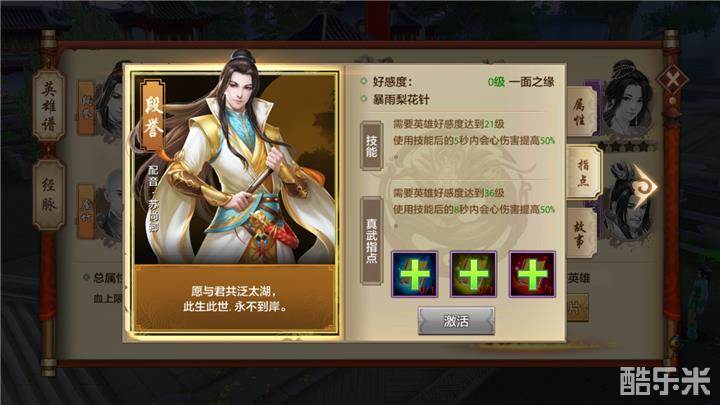This screenshot has height=405, width=720.
Task: Switch to 经脉 meridians tab
Action: [49, 194]
